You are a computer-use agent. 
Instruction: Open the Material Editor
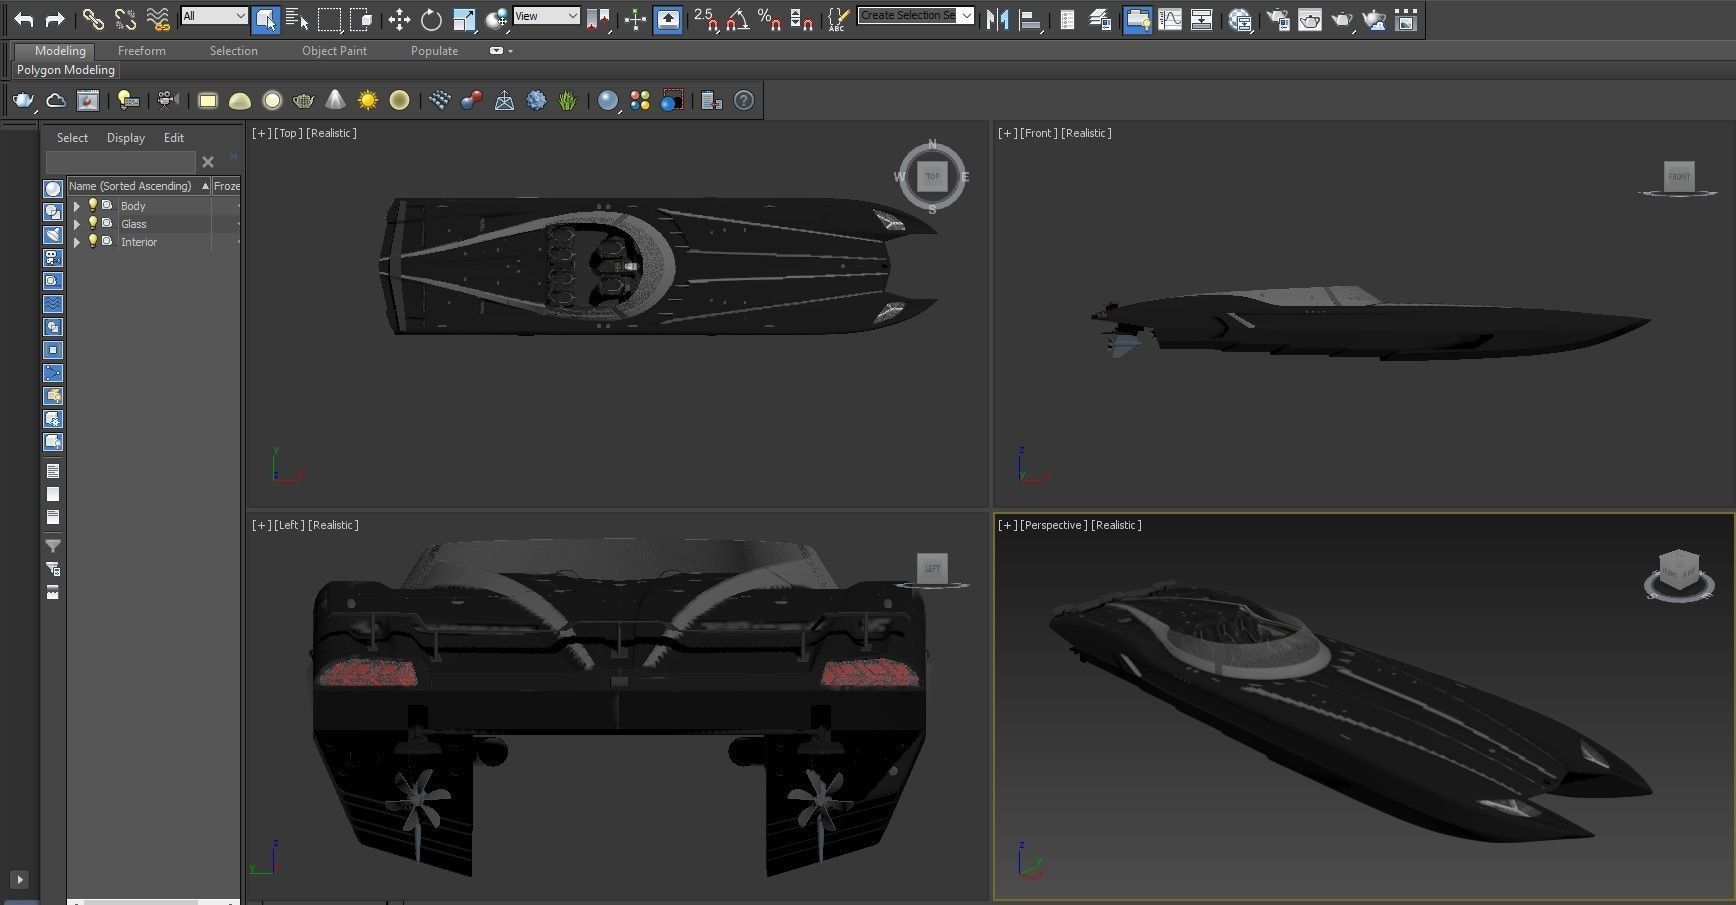tap(1241, 19)
